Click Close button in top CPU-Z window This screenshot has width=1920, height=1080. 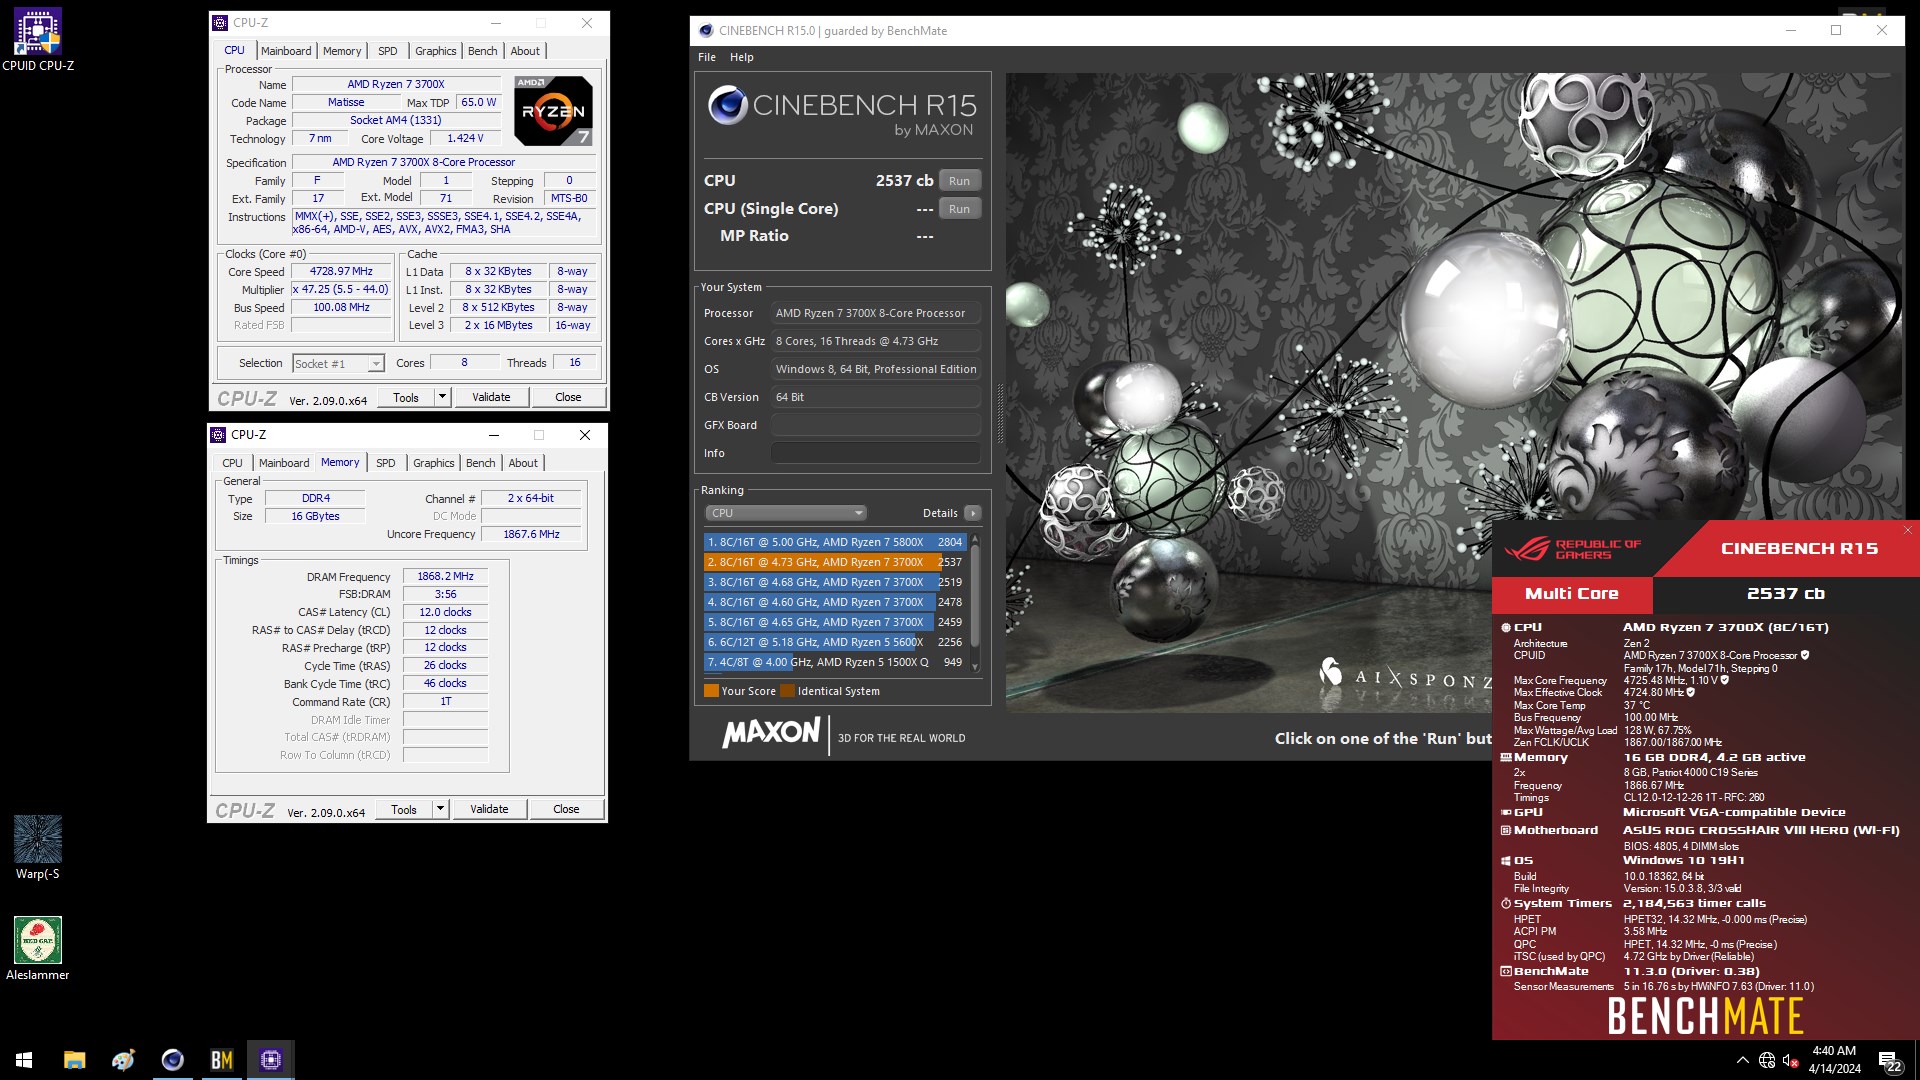pos(568,397)
